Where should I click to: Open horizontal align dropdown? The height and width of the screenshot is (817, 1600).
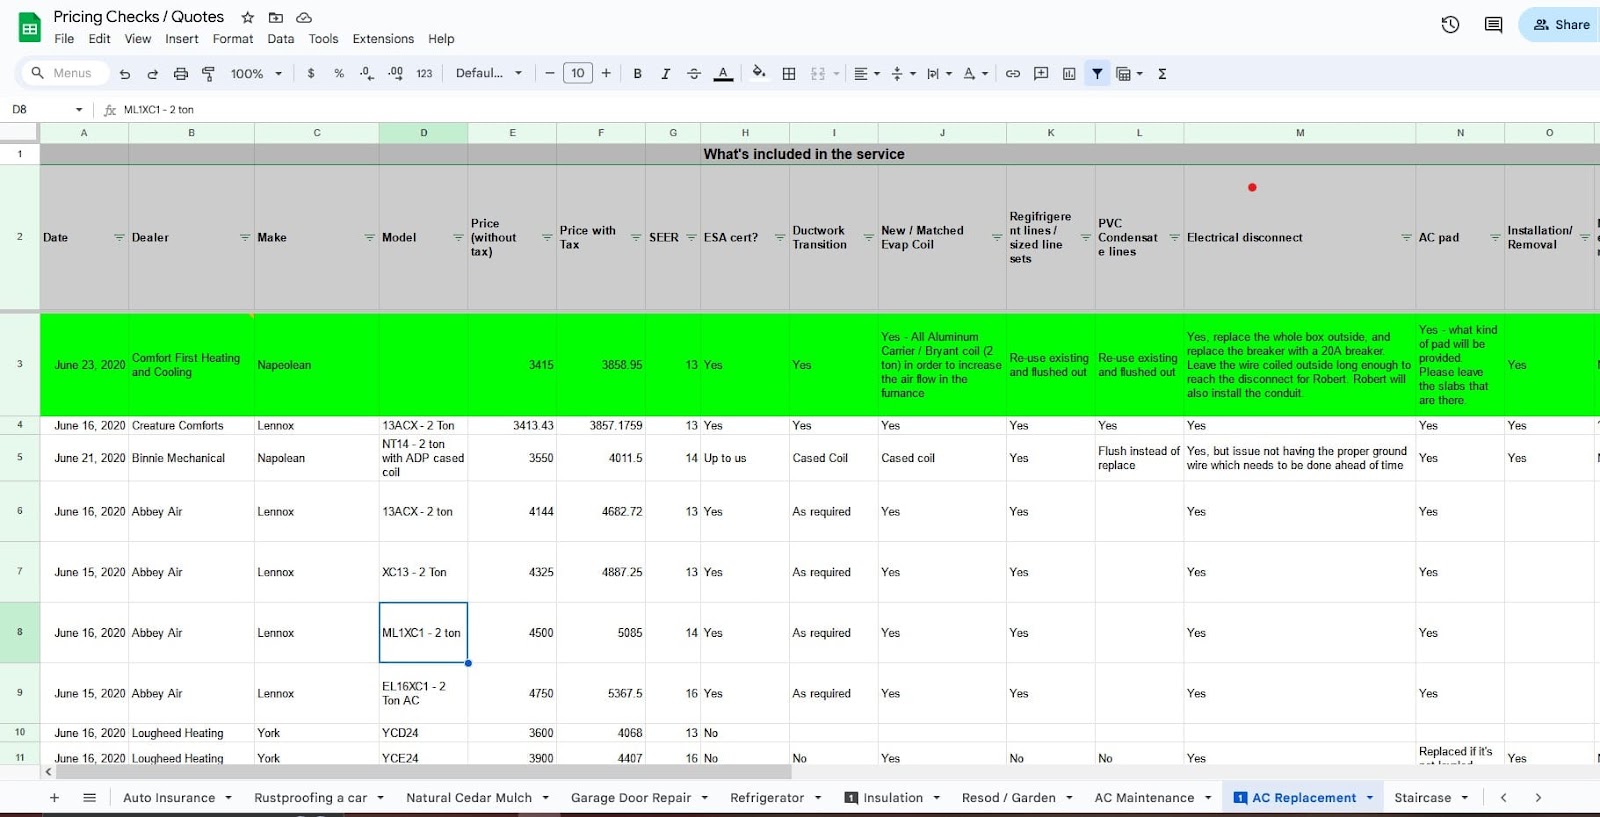tap(867, 74)
